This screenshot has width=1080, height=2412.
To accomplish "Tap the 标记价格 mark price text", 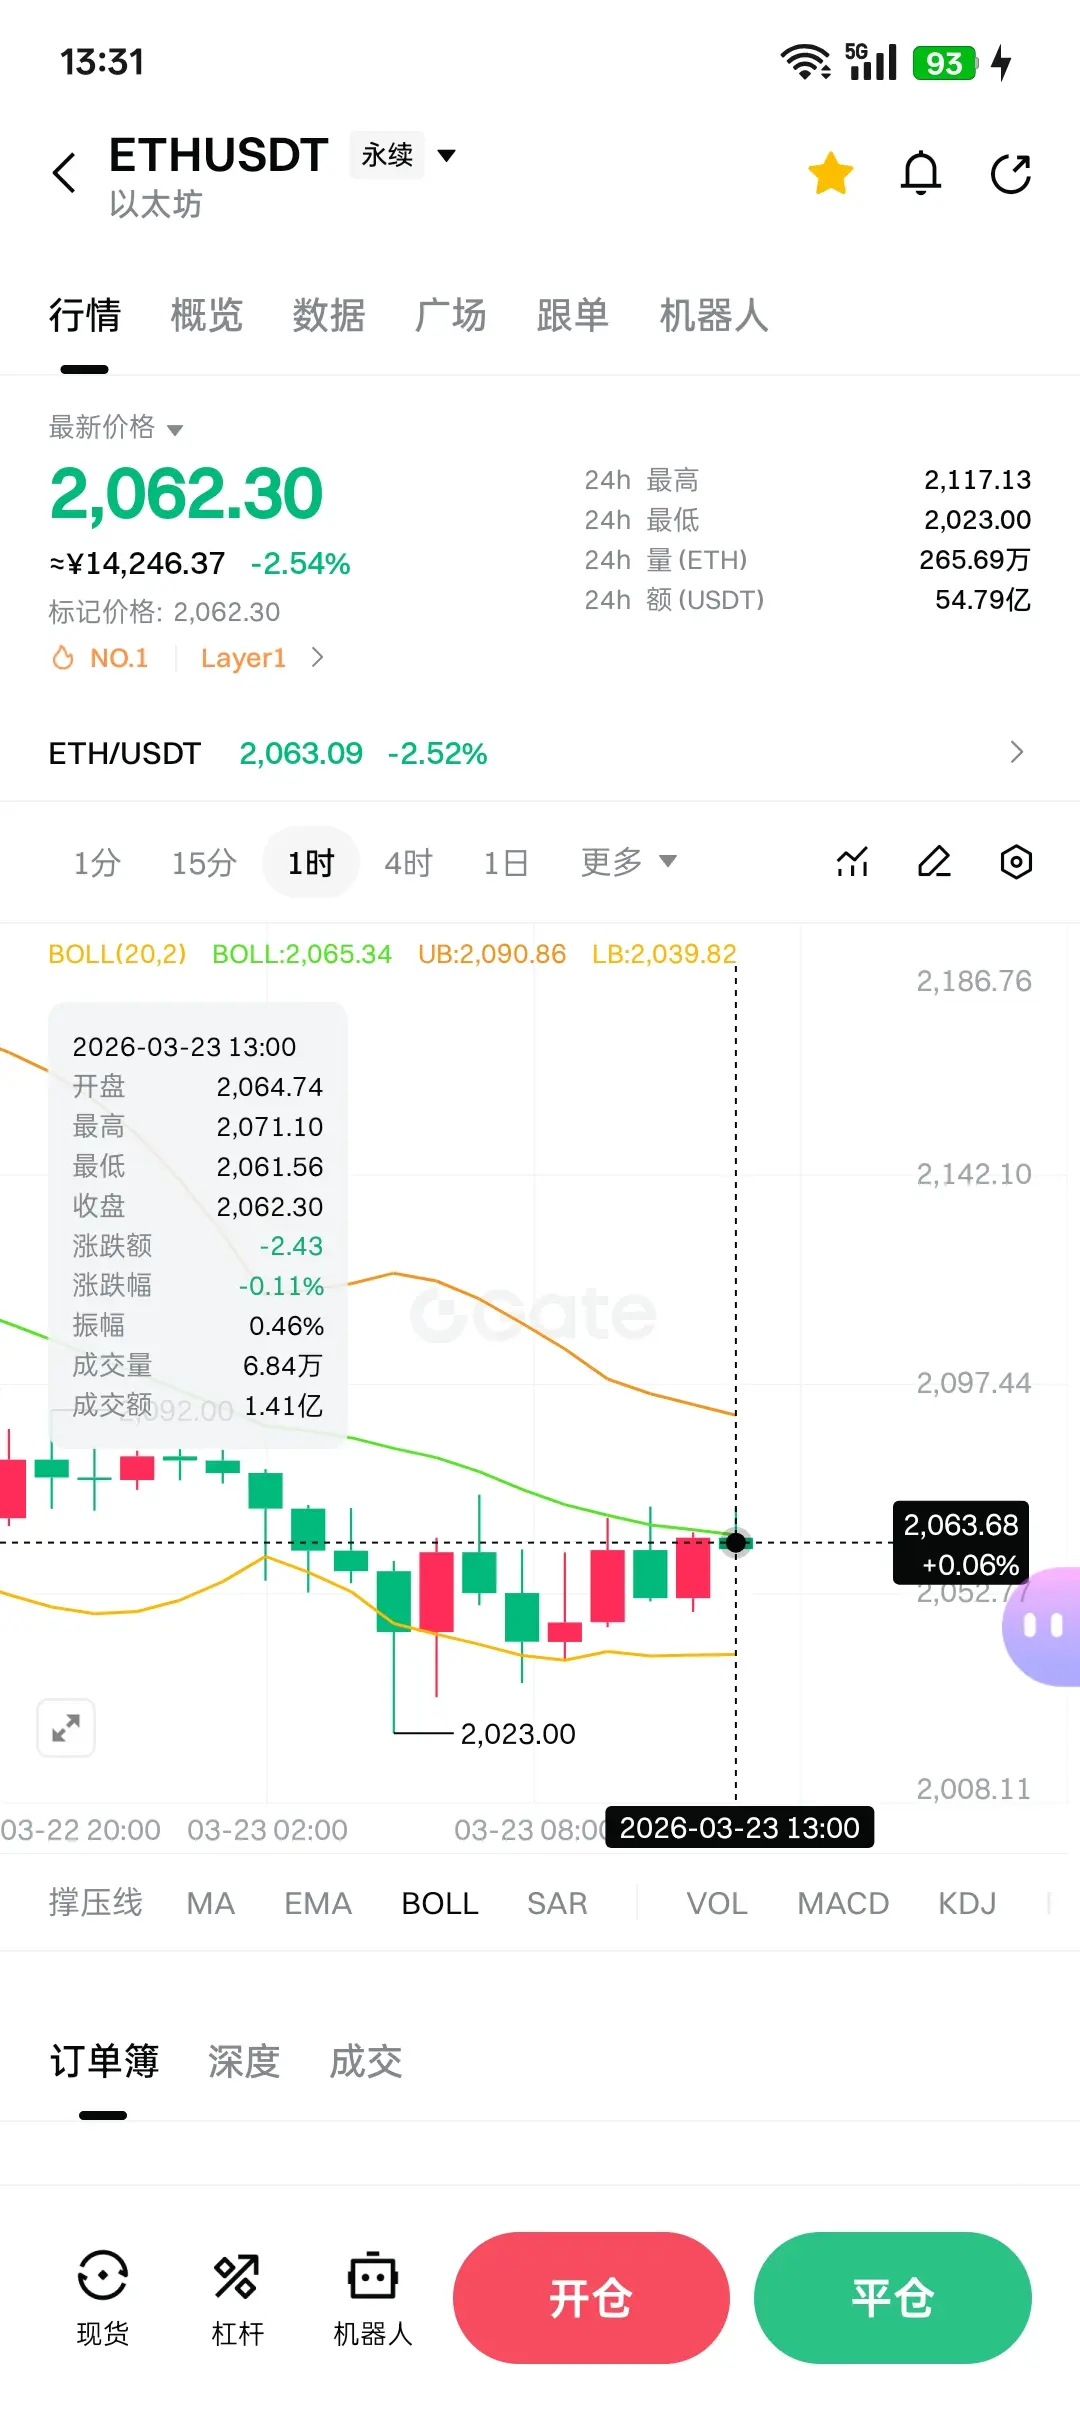I will coord(164,612).
